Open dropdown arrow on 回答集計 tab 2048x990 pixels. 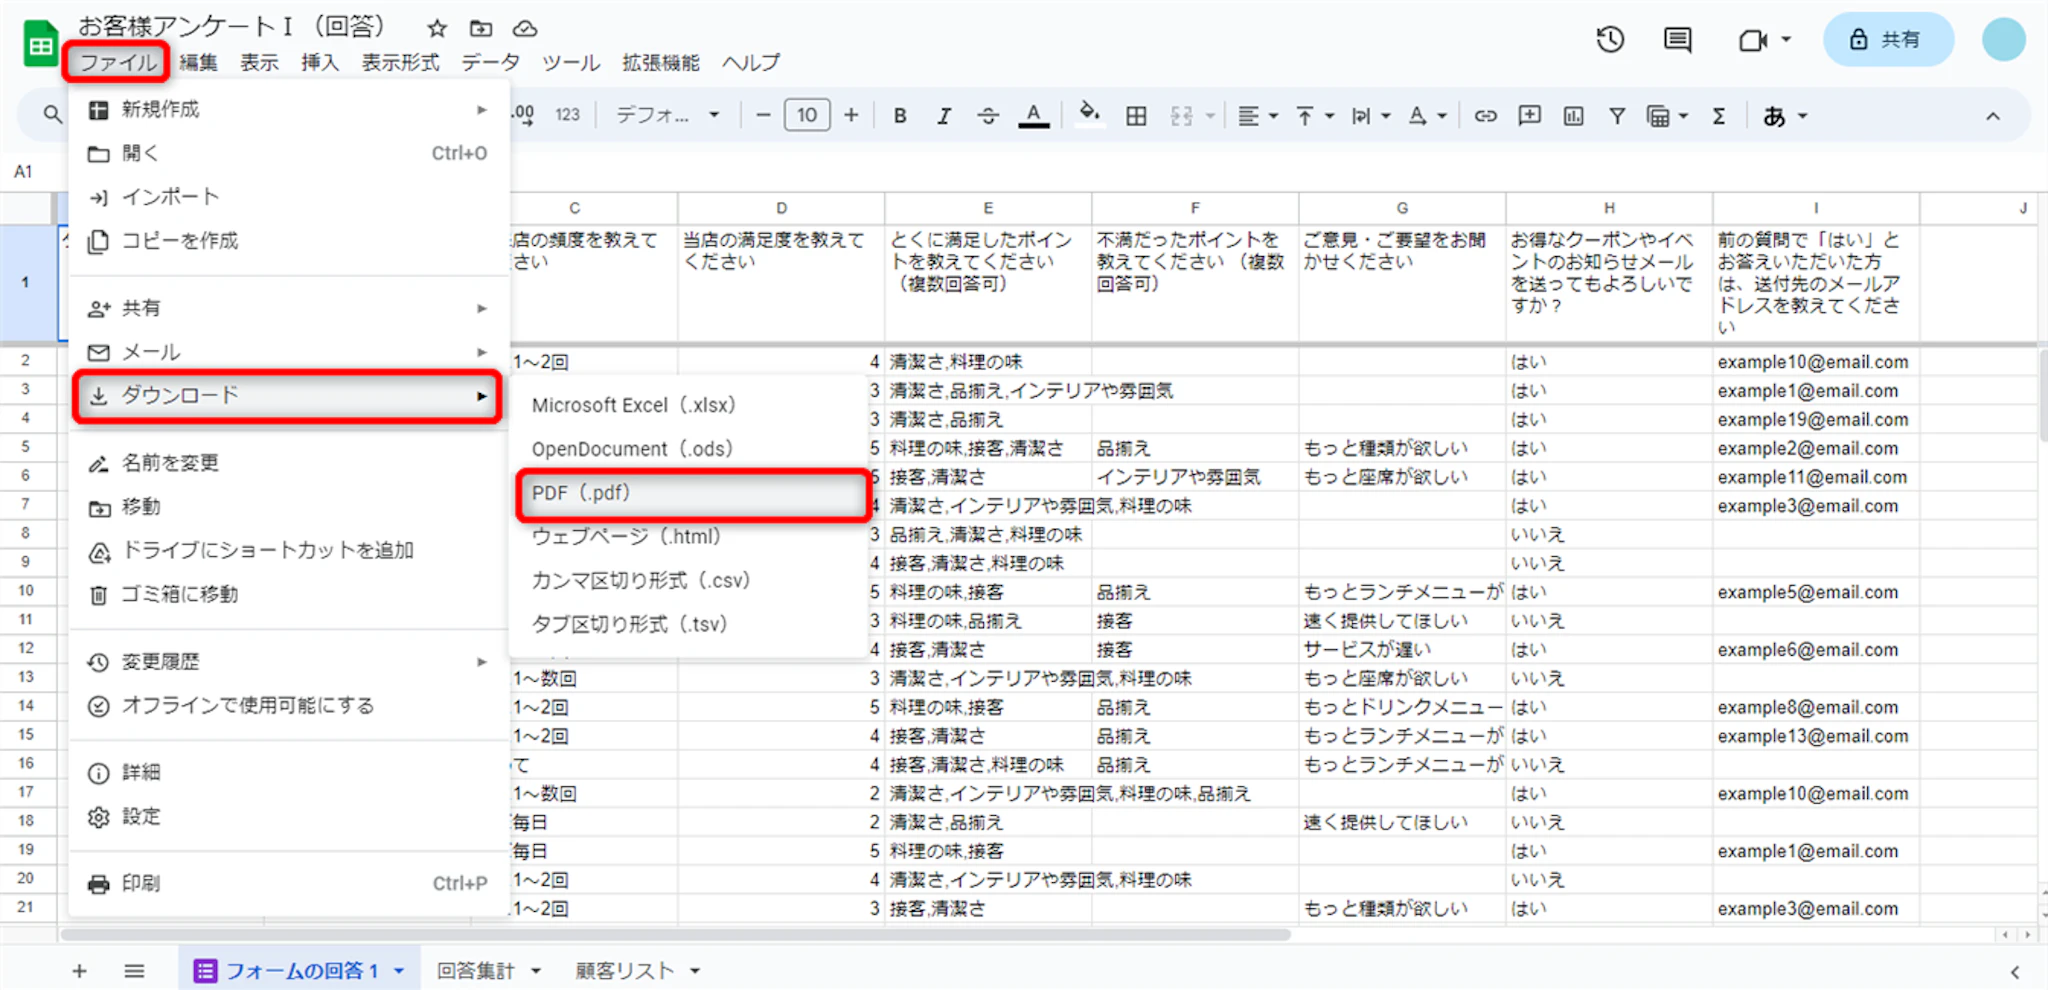tap(536, 970)
